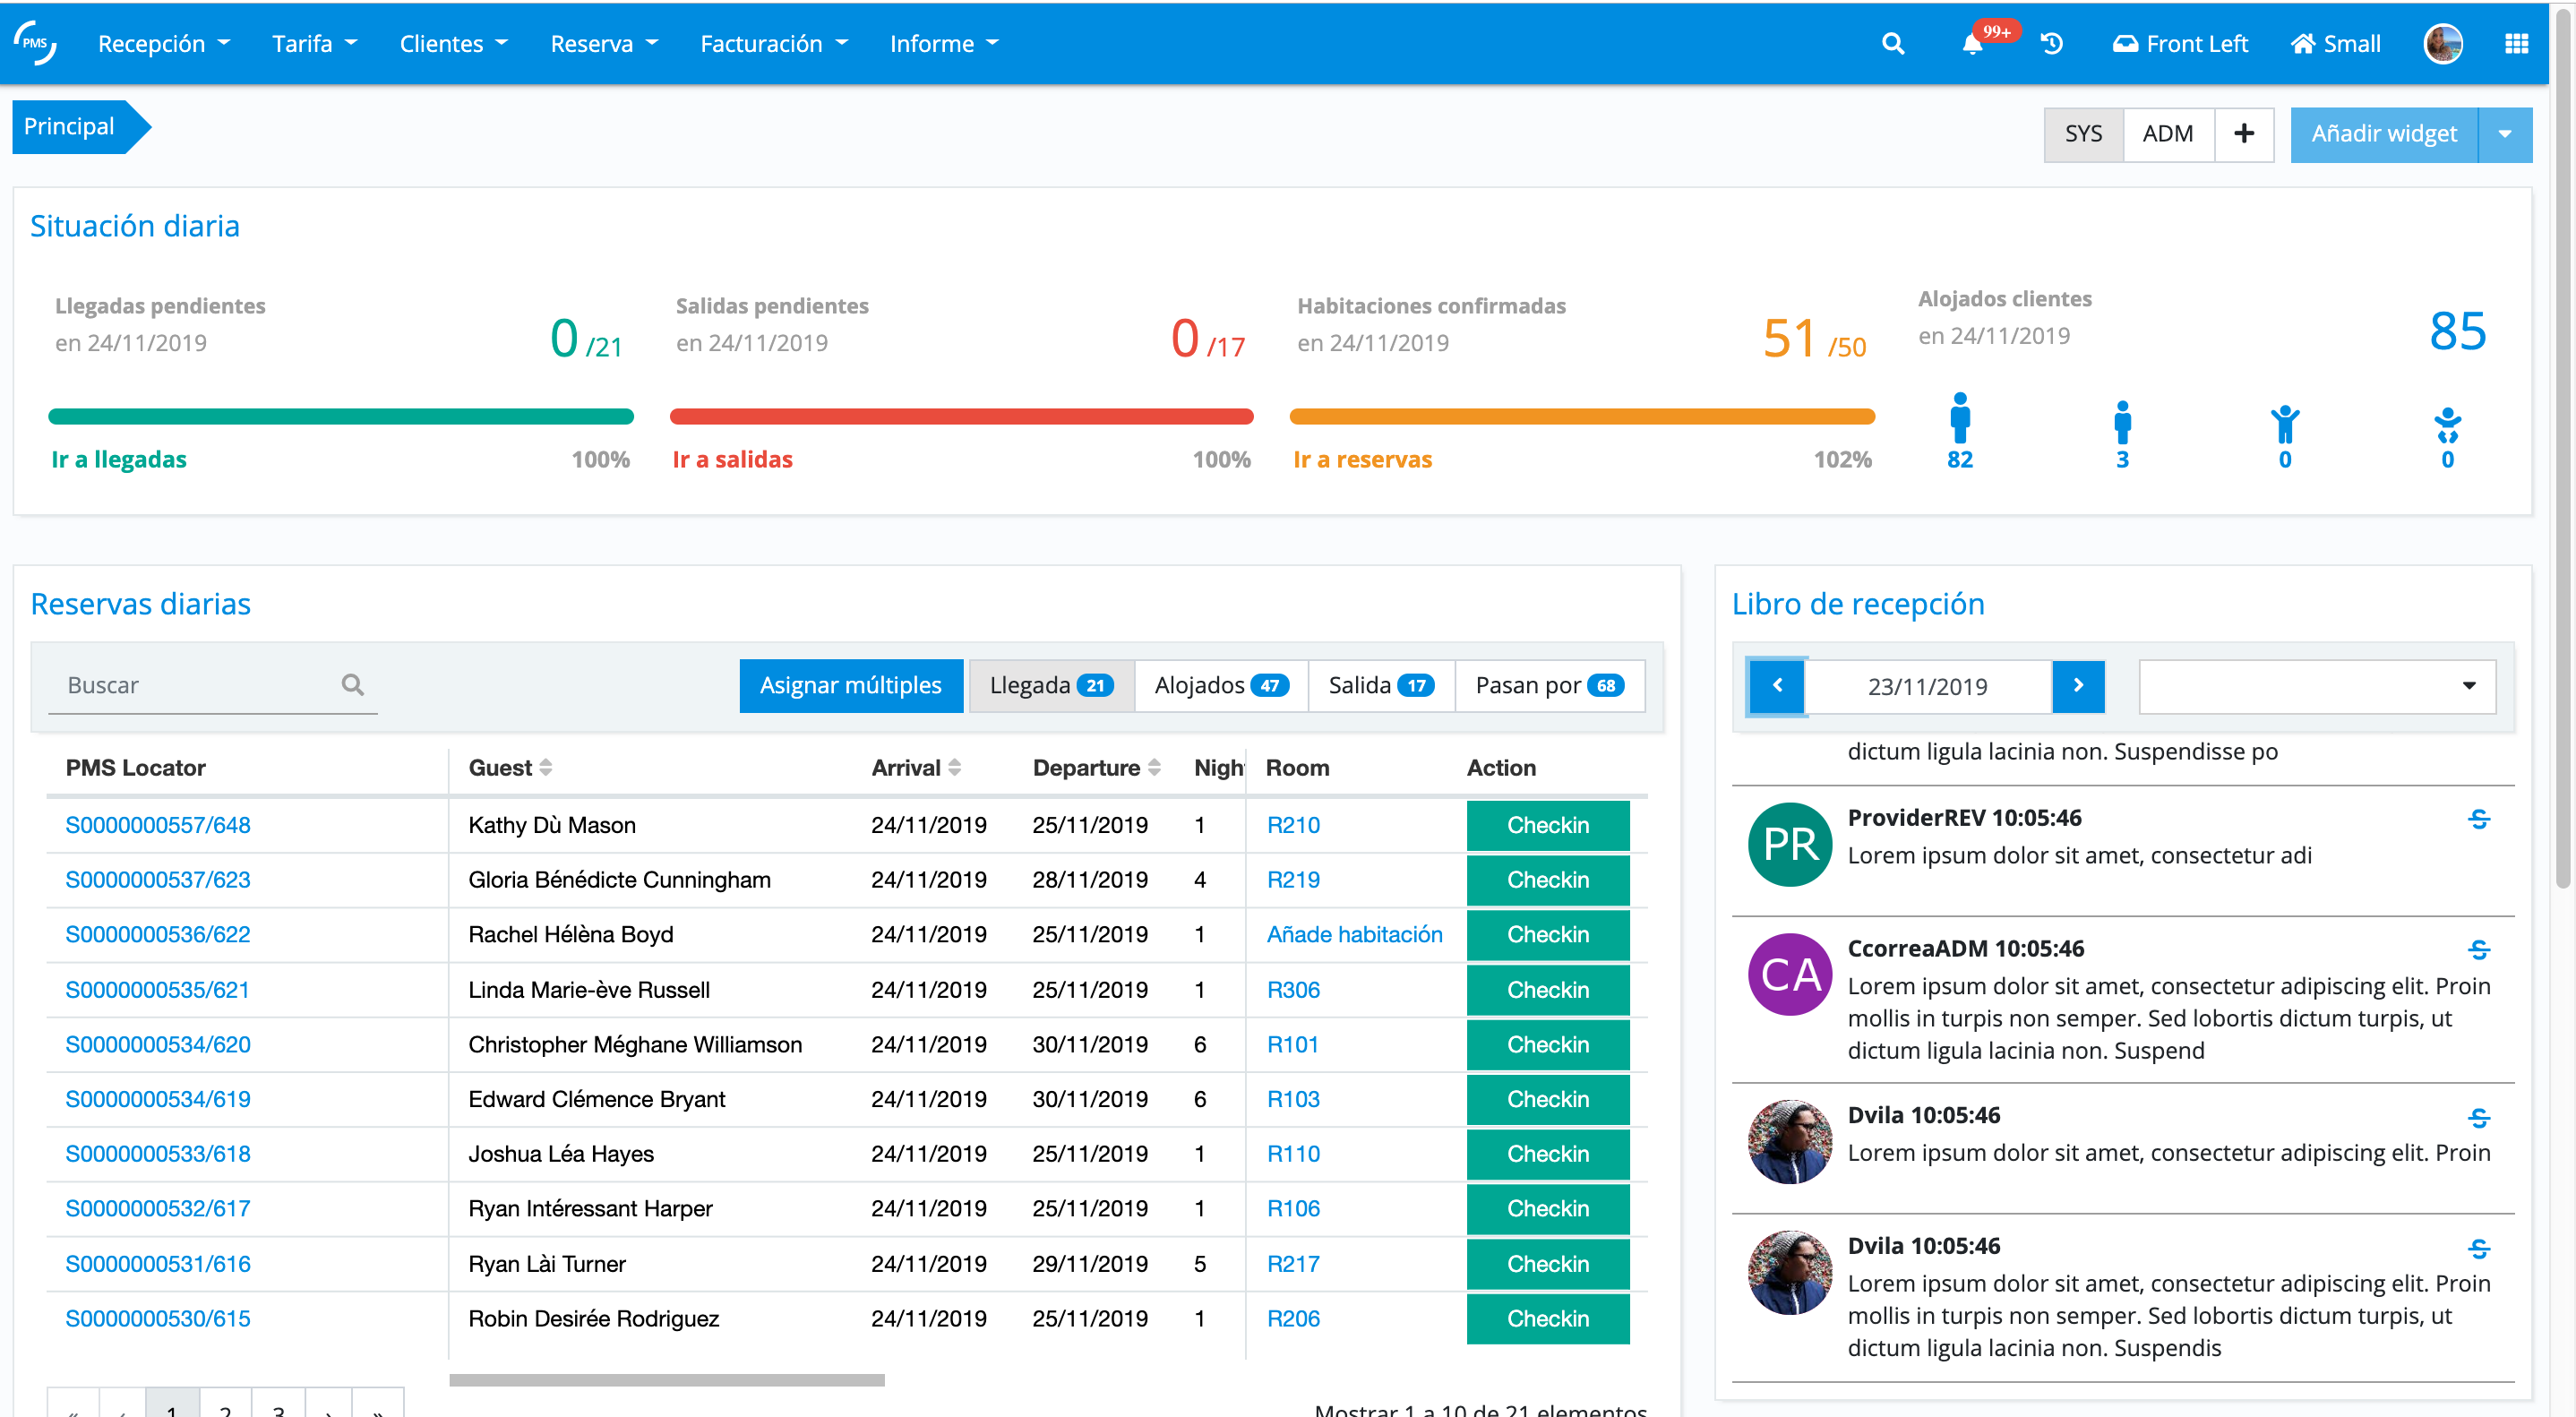The image size is (2576, 1417).
Task: Click the baby icon in Alojados clientes
Action: point(2446,426)
